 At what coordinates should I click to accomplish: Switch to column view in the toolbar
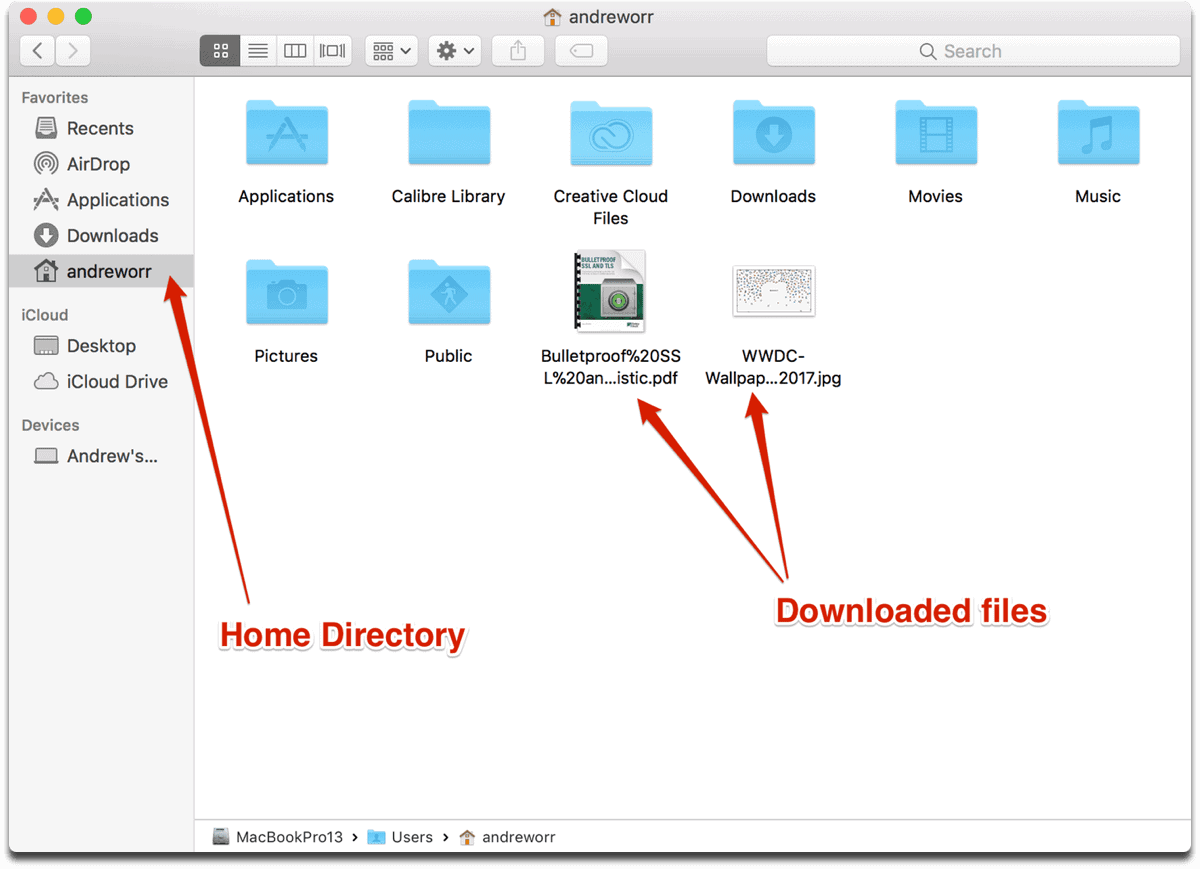click(295, 50)
